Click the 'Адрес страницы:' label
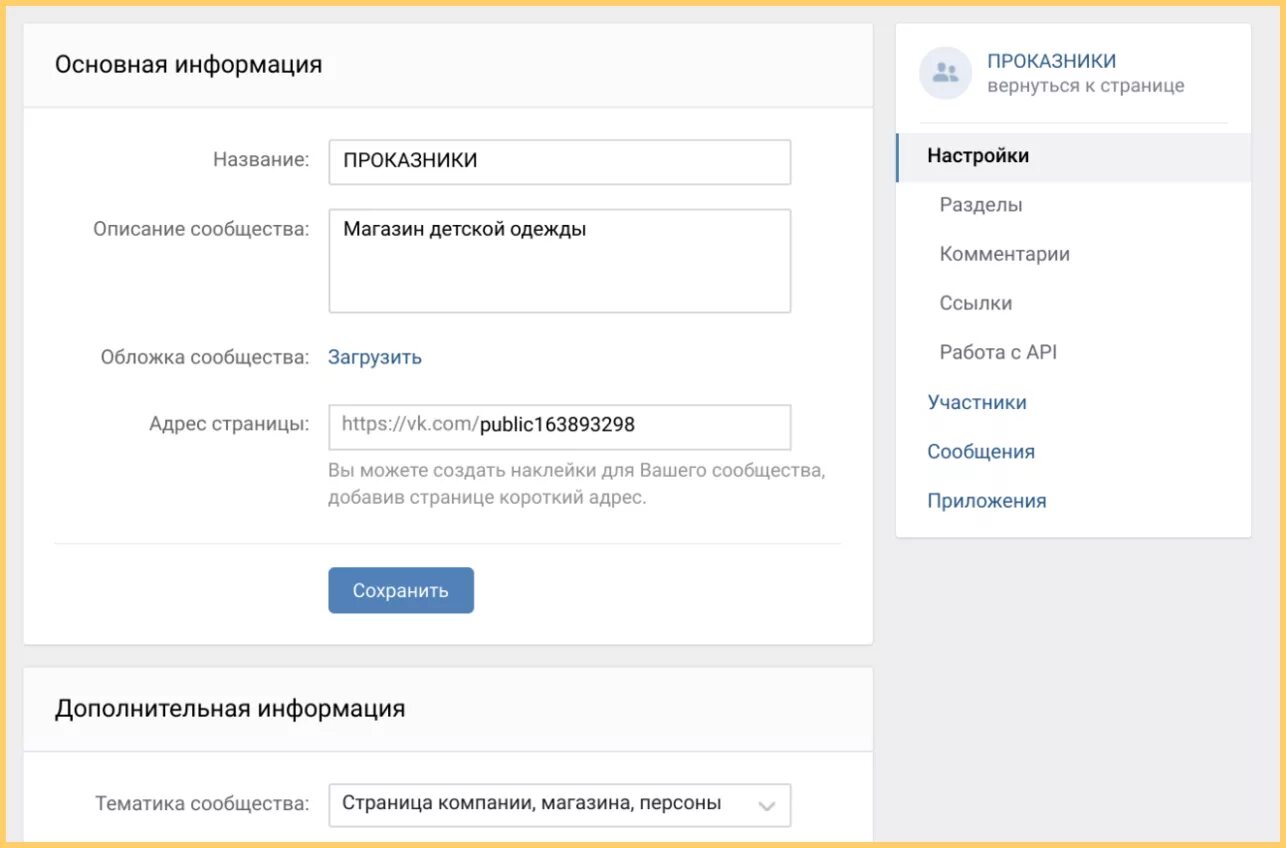Screen dimensions: 1286x848 (229, 424)
